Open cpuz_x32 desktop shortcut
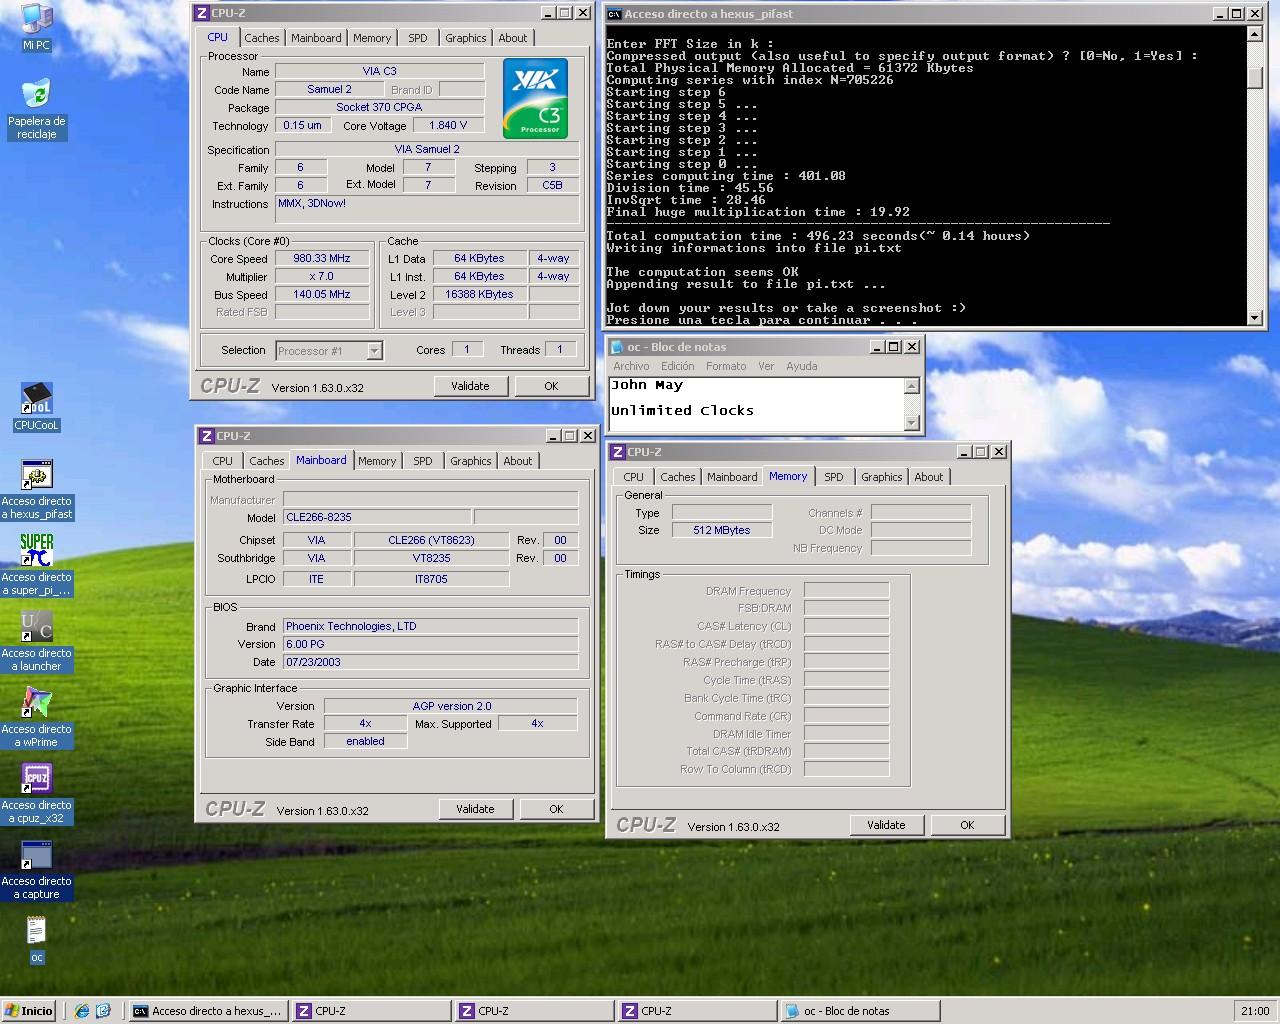This screenshot has height=1024, width=1280. pyautogui.click(x=37, y=793)
